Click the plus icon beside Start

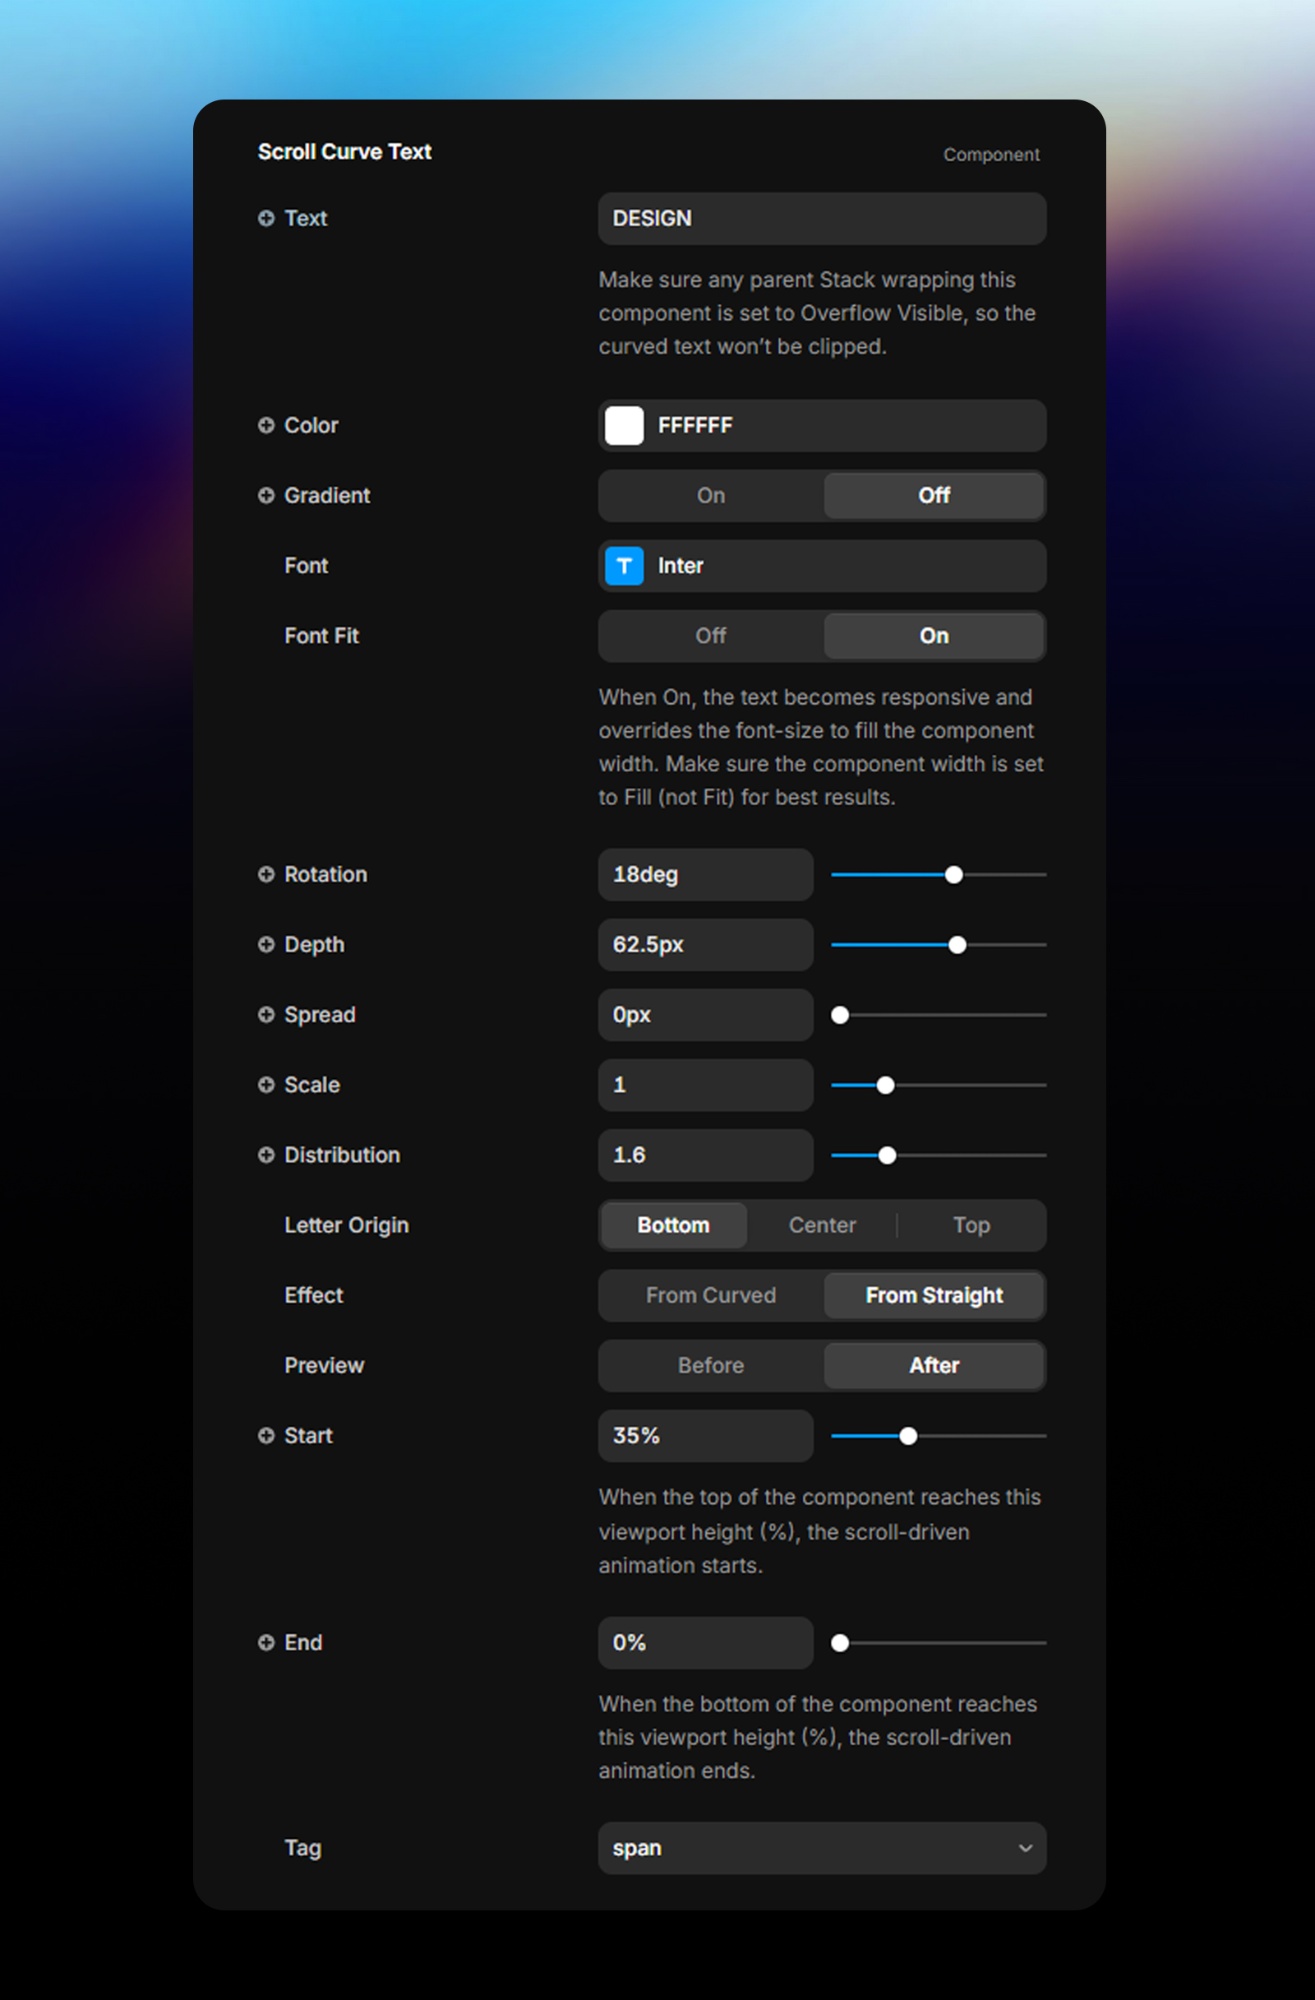266,1435
